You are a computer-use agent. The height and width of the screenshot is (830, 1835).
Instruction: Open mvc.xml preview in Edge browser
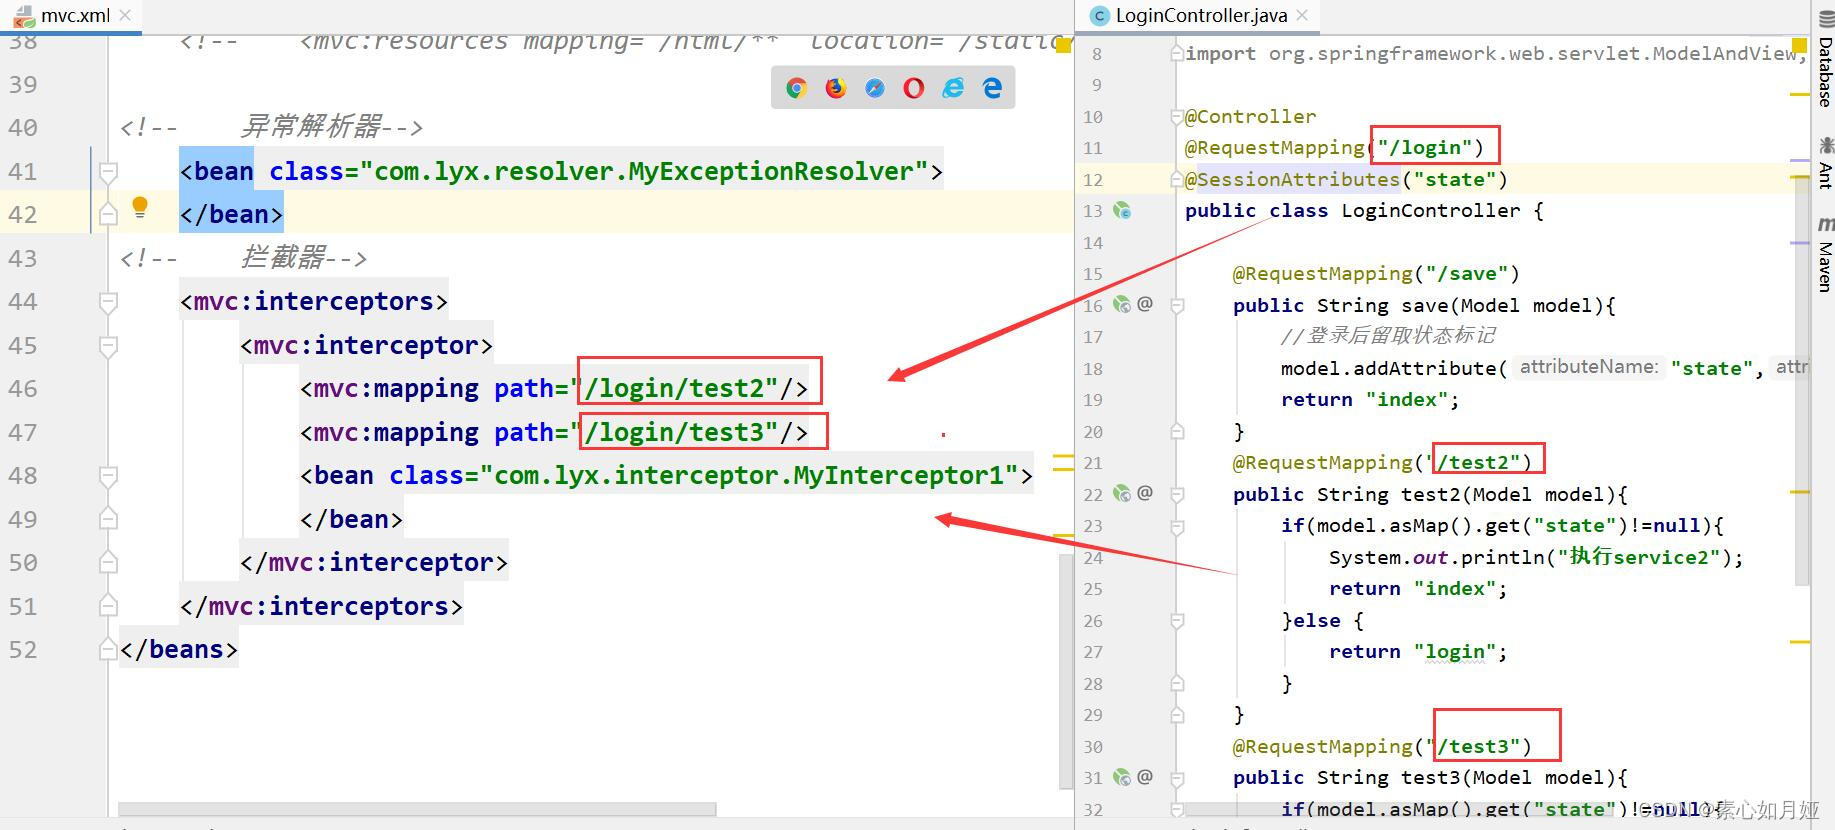pyautogui.click(x=992, y=88)
